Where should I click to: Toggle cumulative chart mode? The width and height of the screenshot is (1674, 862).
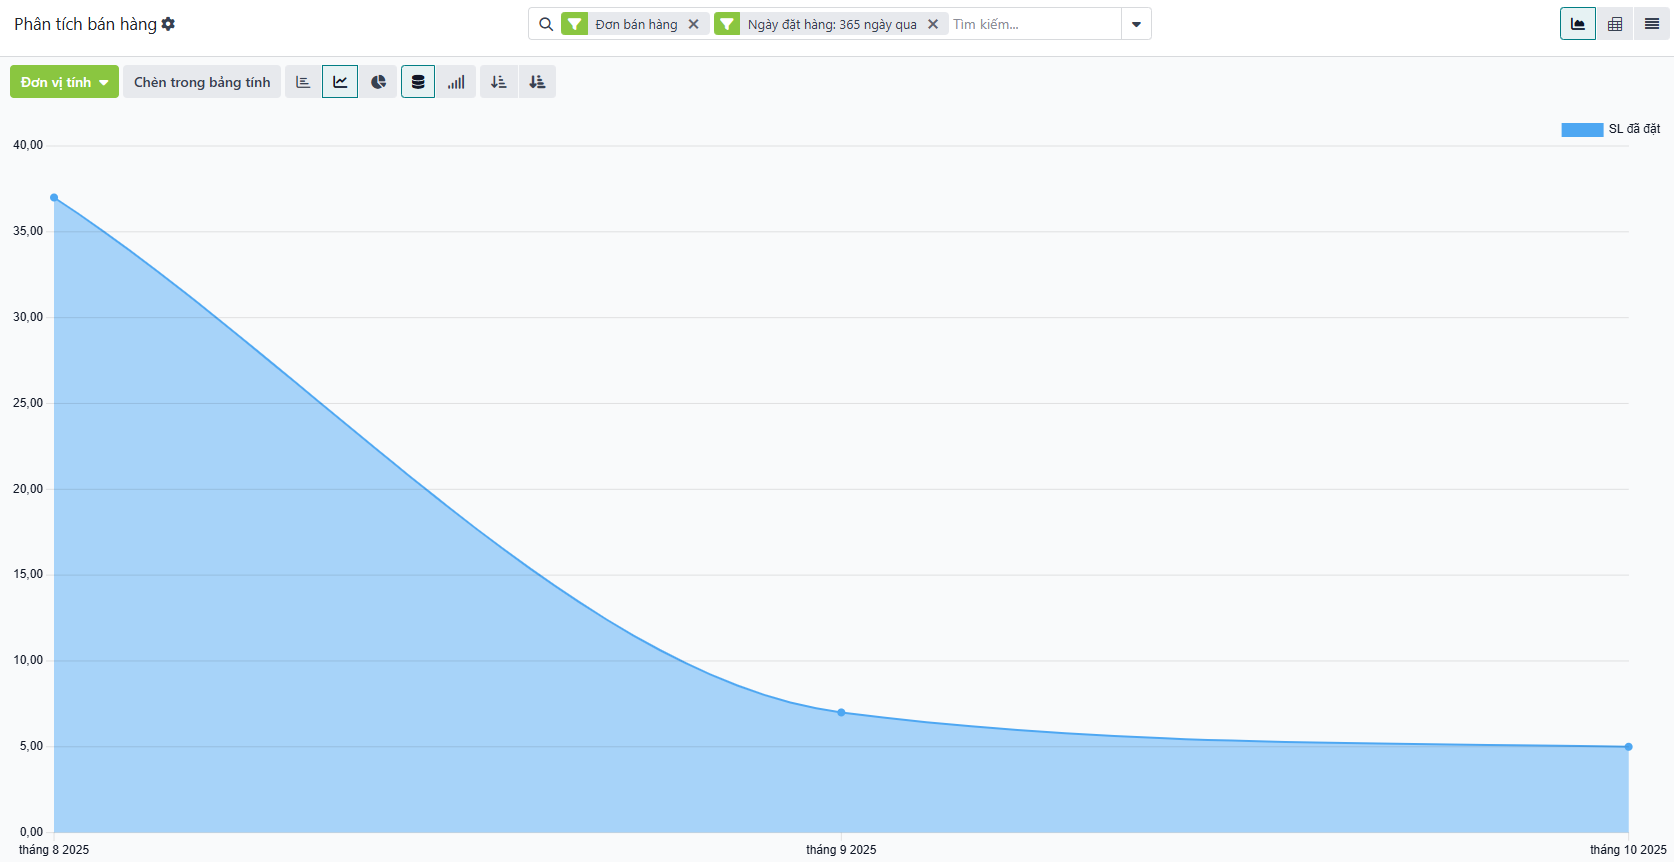[x=456, y=82]
